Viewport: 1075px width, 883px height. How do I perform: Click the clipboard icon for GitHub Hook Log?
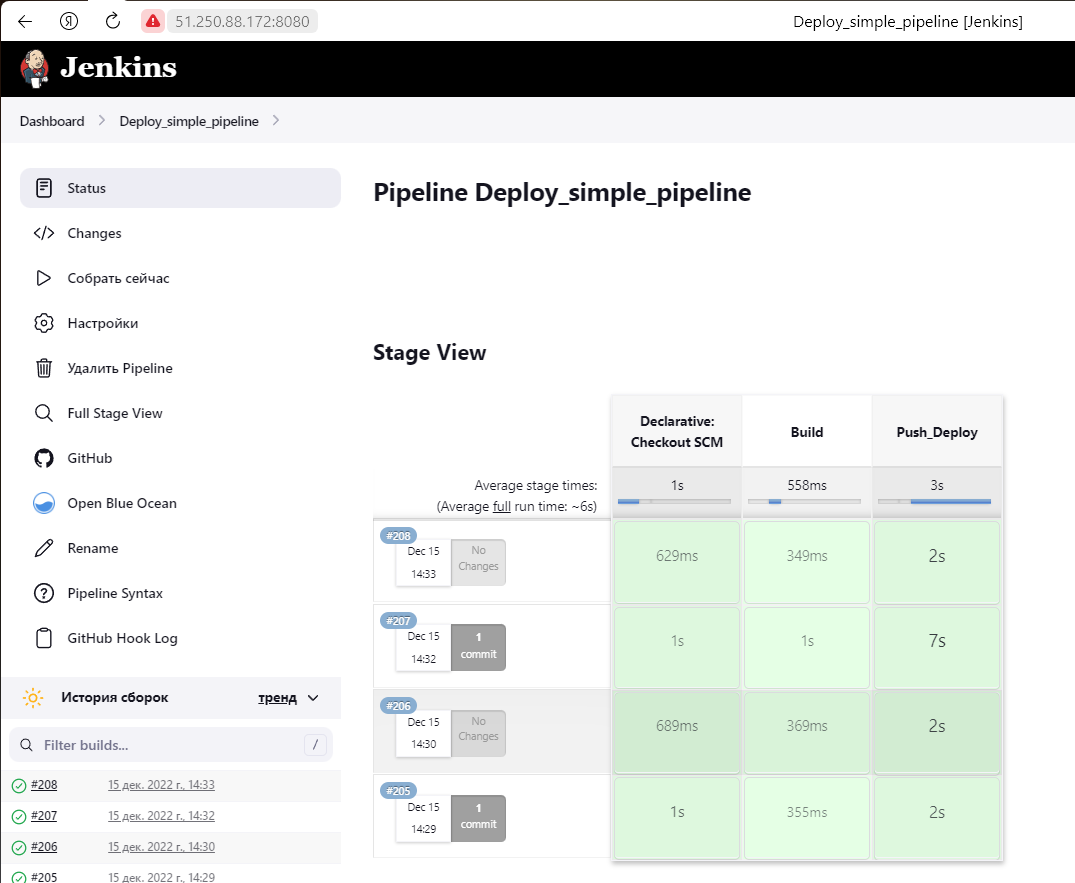coord(44,638)
